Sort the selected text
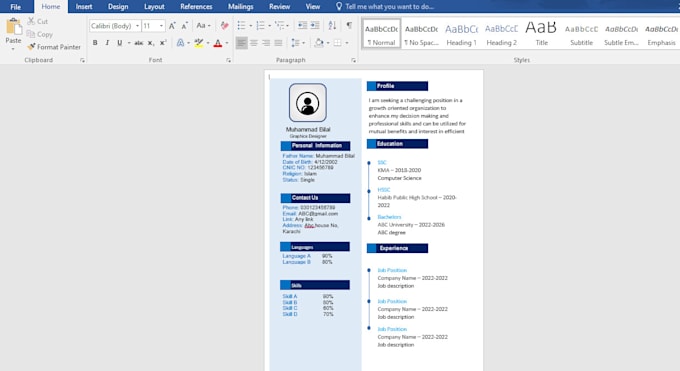 coord(332,26)
